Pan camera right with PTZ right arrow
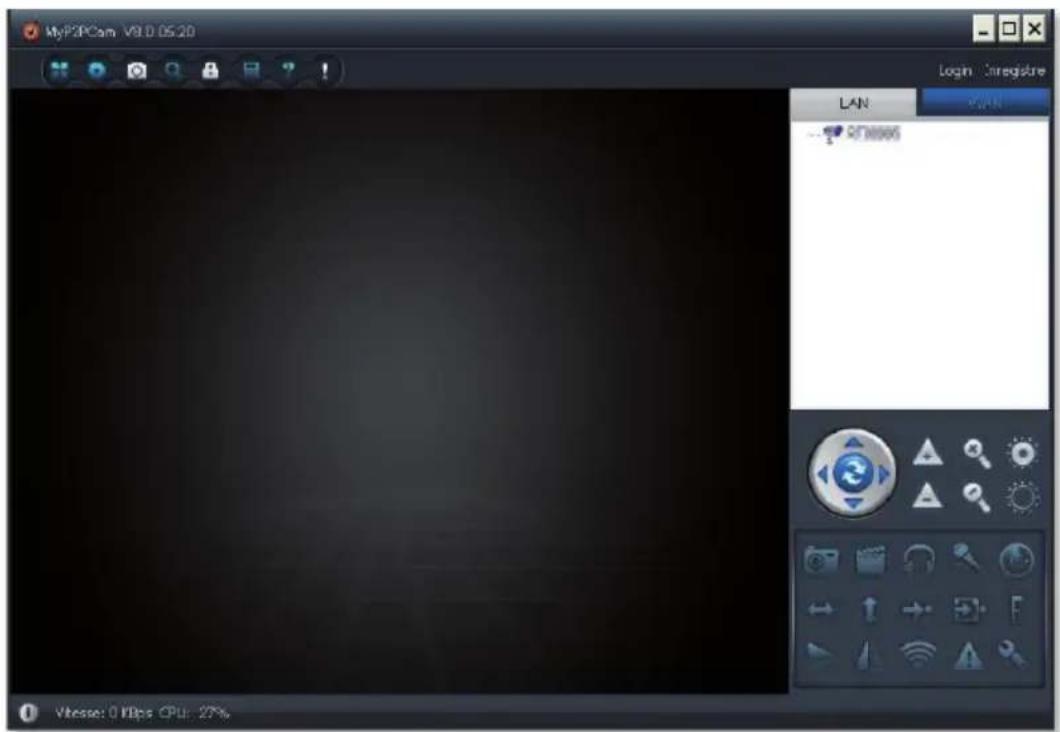Screen dimensions: 1060x732 [884, 474]
